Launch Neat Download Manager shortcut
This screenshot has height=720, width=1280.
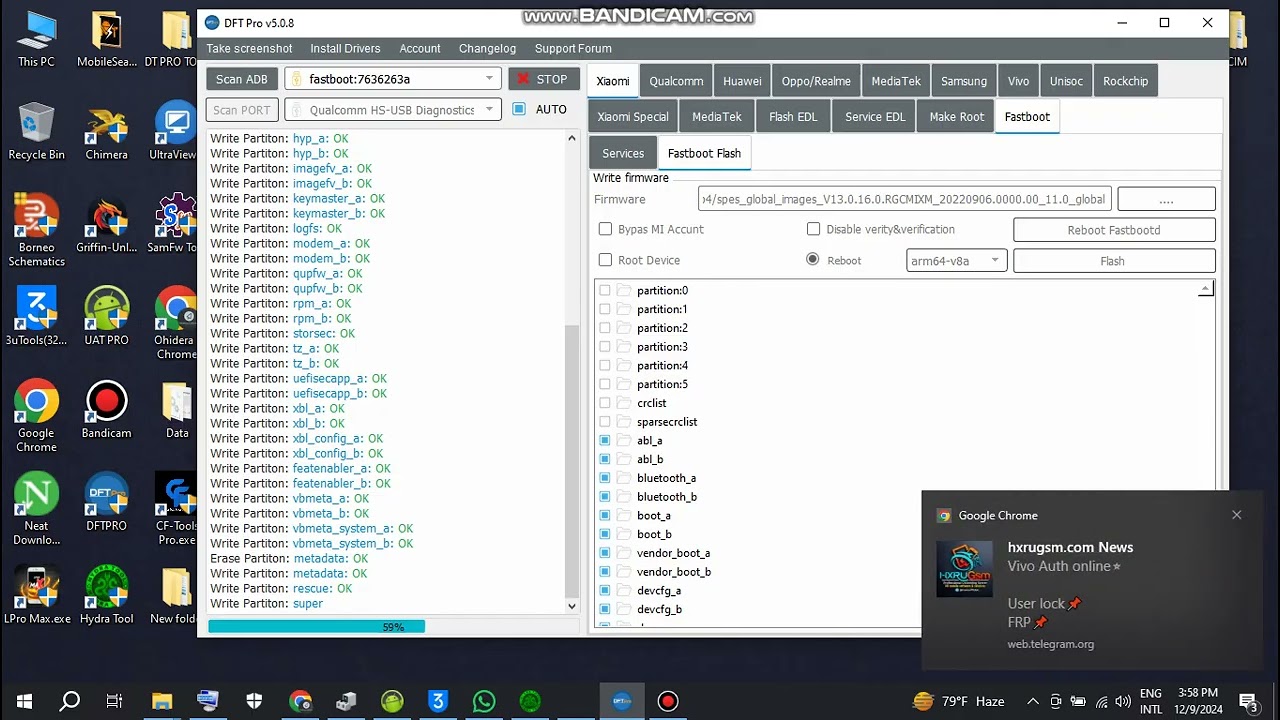pos(36,510)
